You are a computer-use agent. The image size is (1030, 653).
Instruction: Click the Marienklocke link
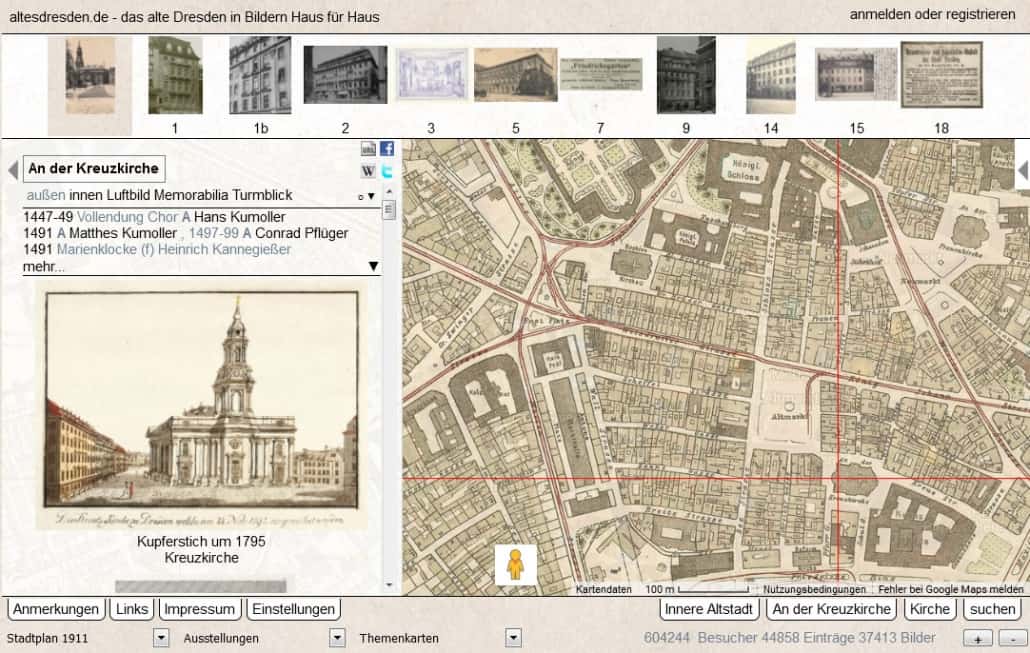click(x=97, y=250)
